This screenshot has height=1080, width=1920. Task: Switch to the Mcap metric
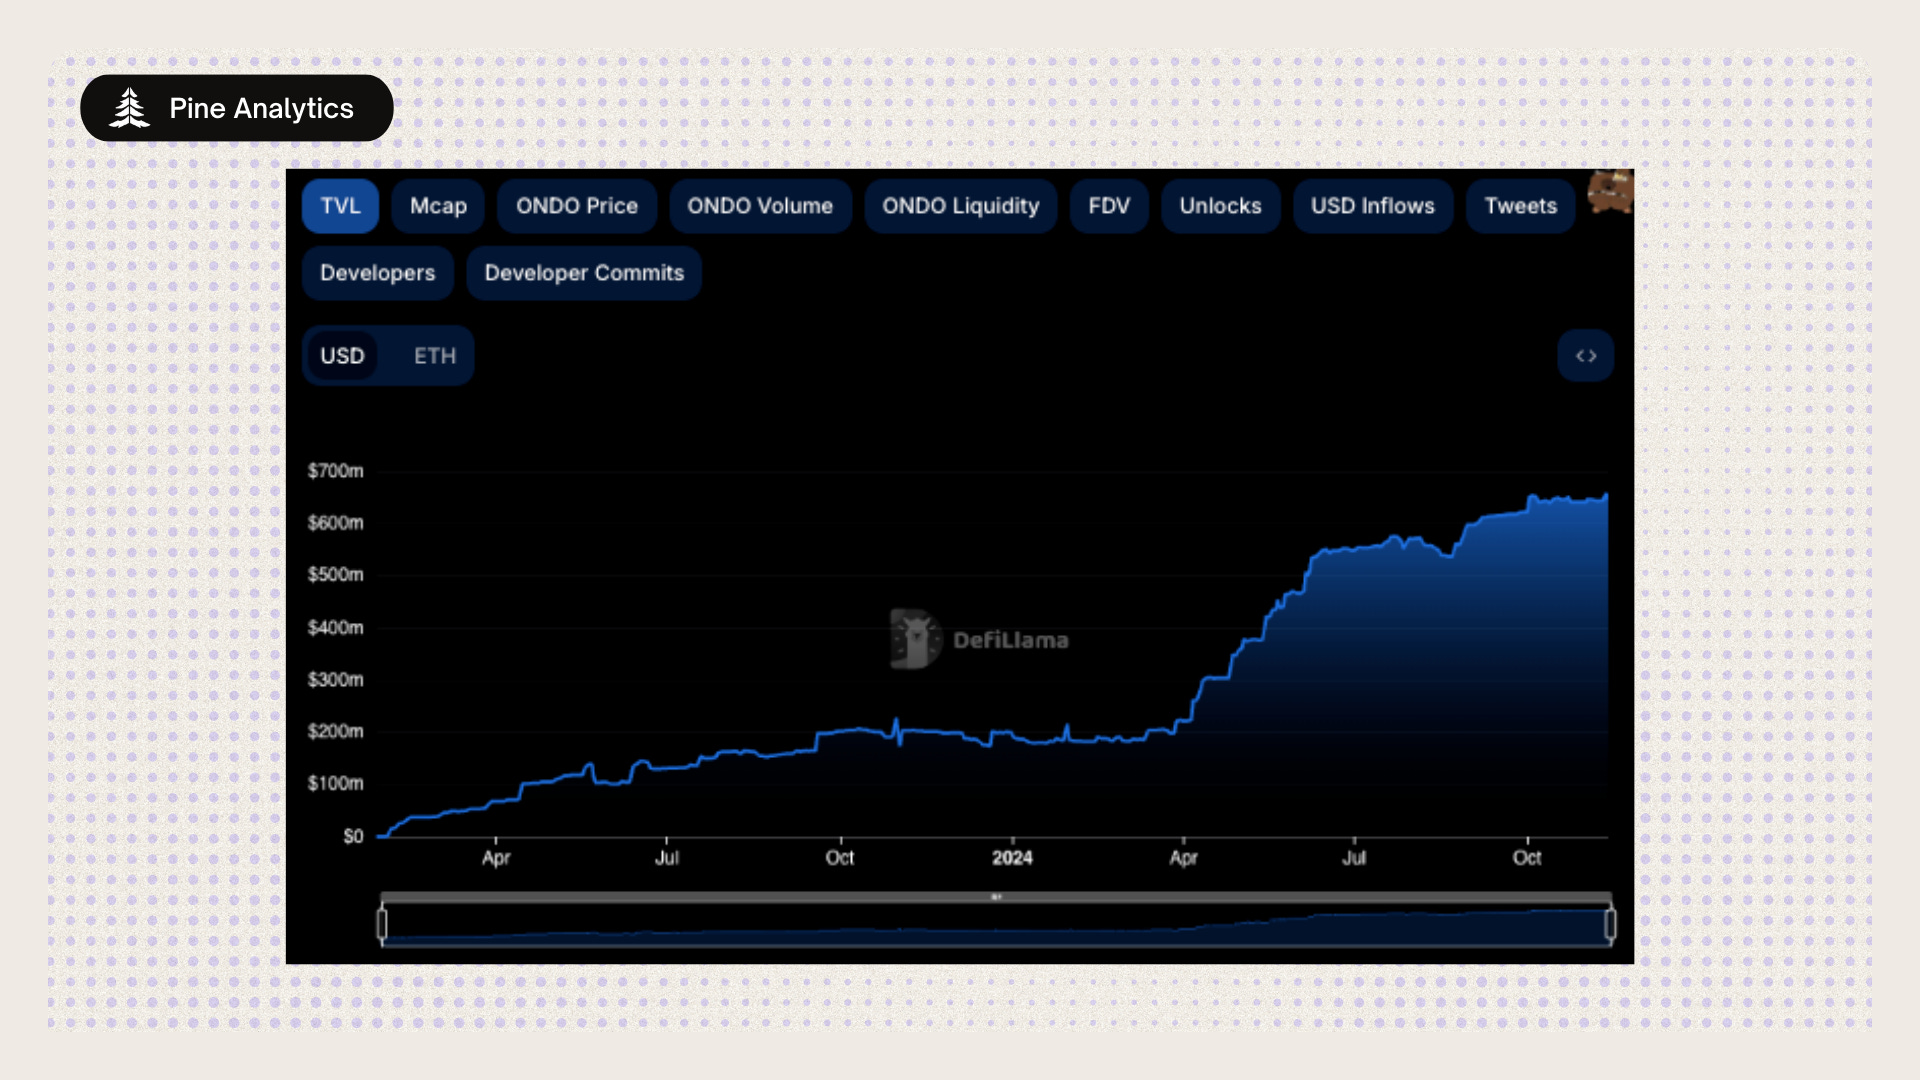pyautogui.click(x=438, y=206)
